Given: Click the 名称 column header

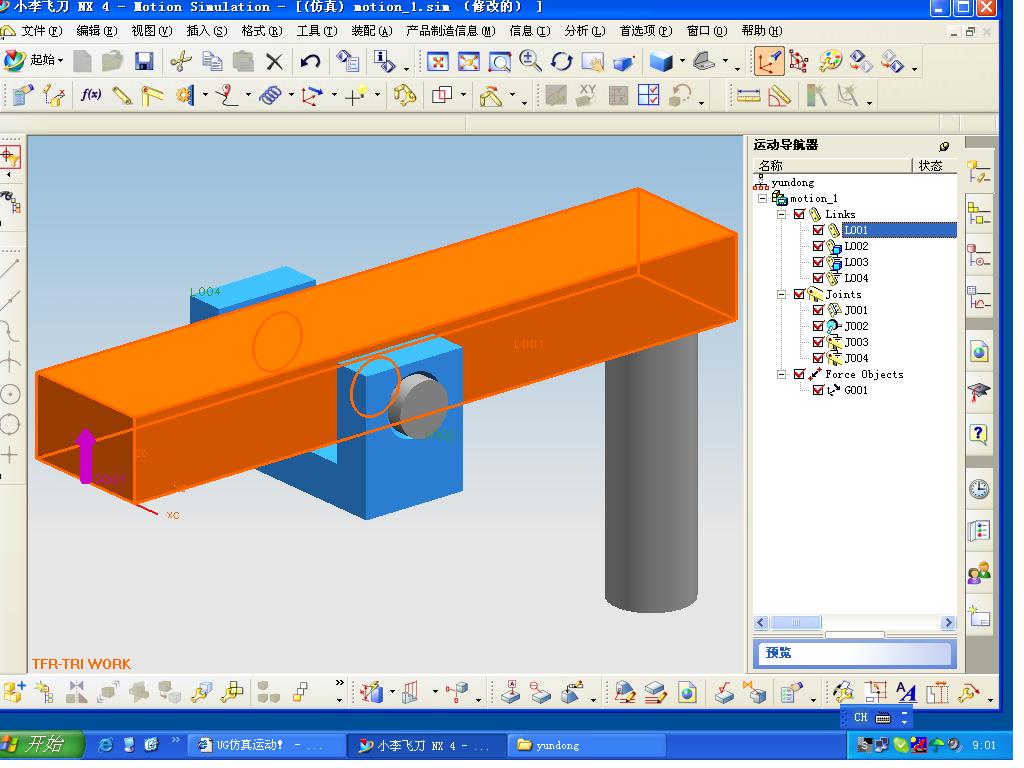Looking at the screenshot, I should click(x=832, y=165).
